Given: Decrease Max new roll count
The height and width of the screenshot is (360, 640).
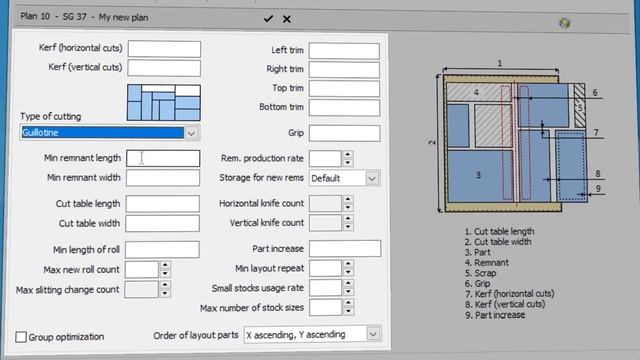Looking at the screenshot, I should click(x=165, y=273).
